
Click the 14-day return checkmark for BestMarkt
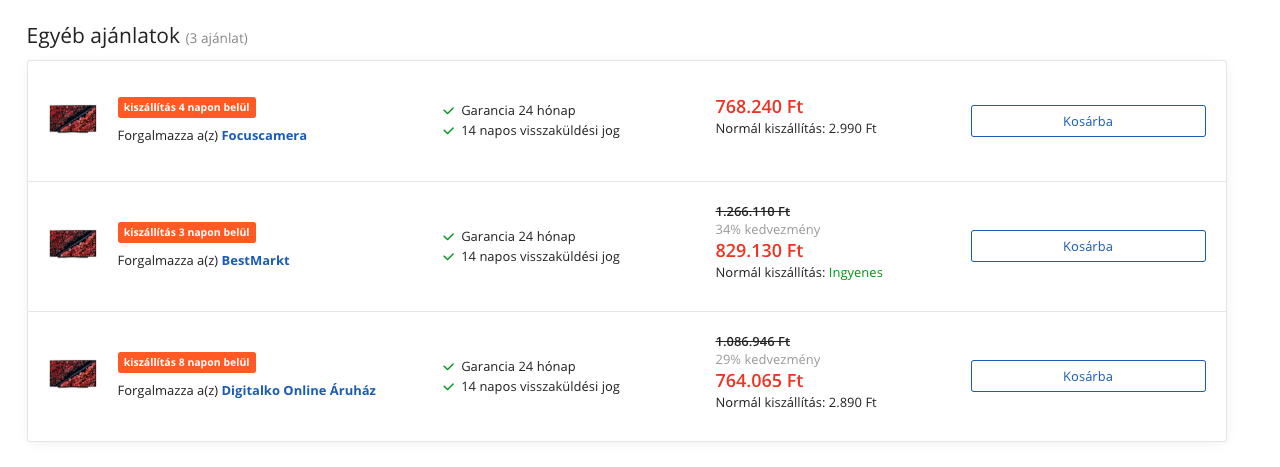(x=449, y=257)
